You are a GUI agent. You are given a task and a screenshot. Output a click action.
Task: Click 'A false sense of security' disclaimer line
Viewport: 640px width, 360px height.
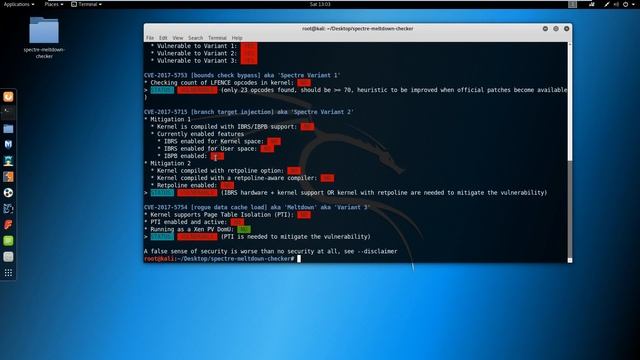tap(271, 252)
